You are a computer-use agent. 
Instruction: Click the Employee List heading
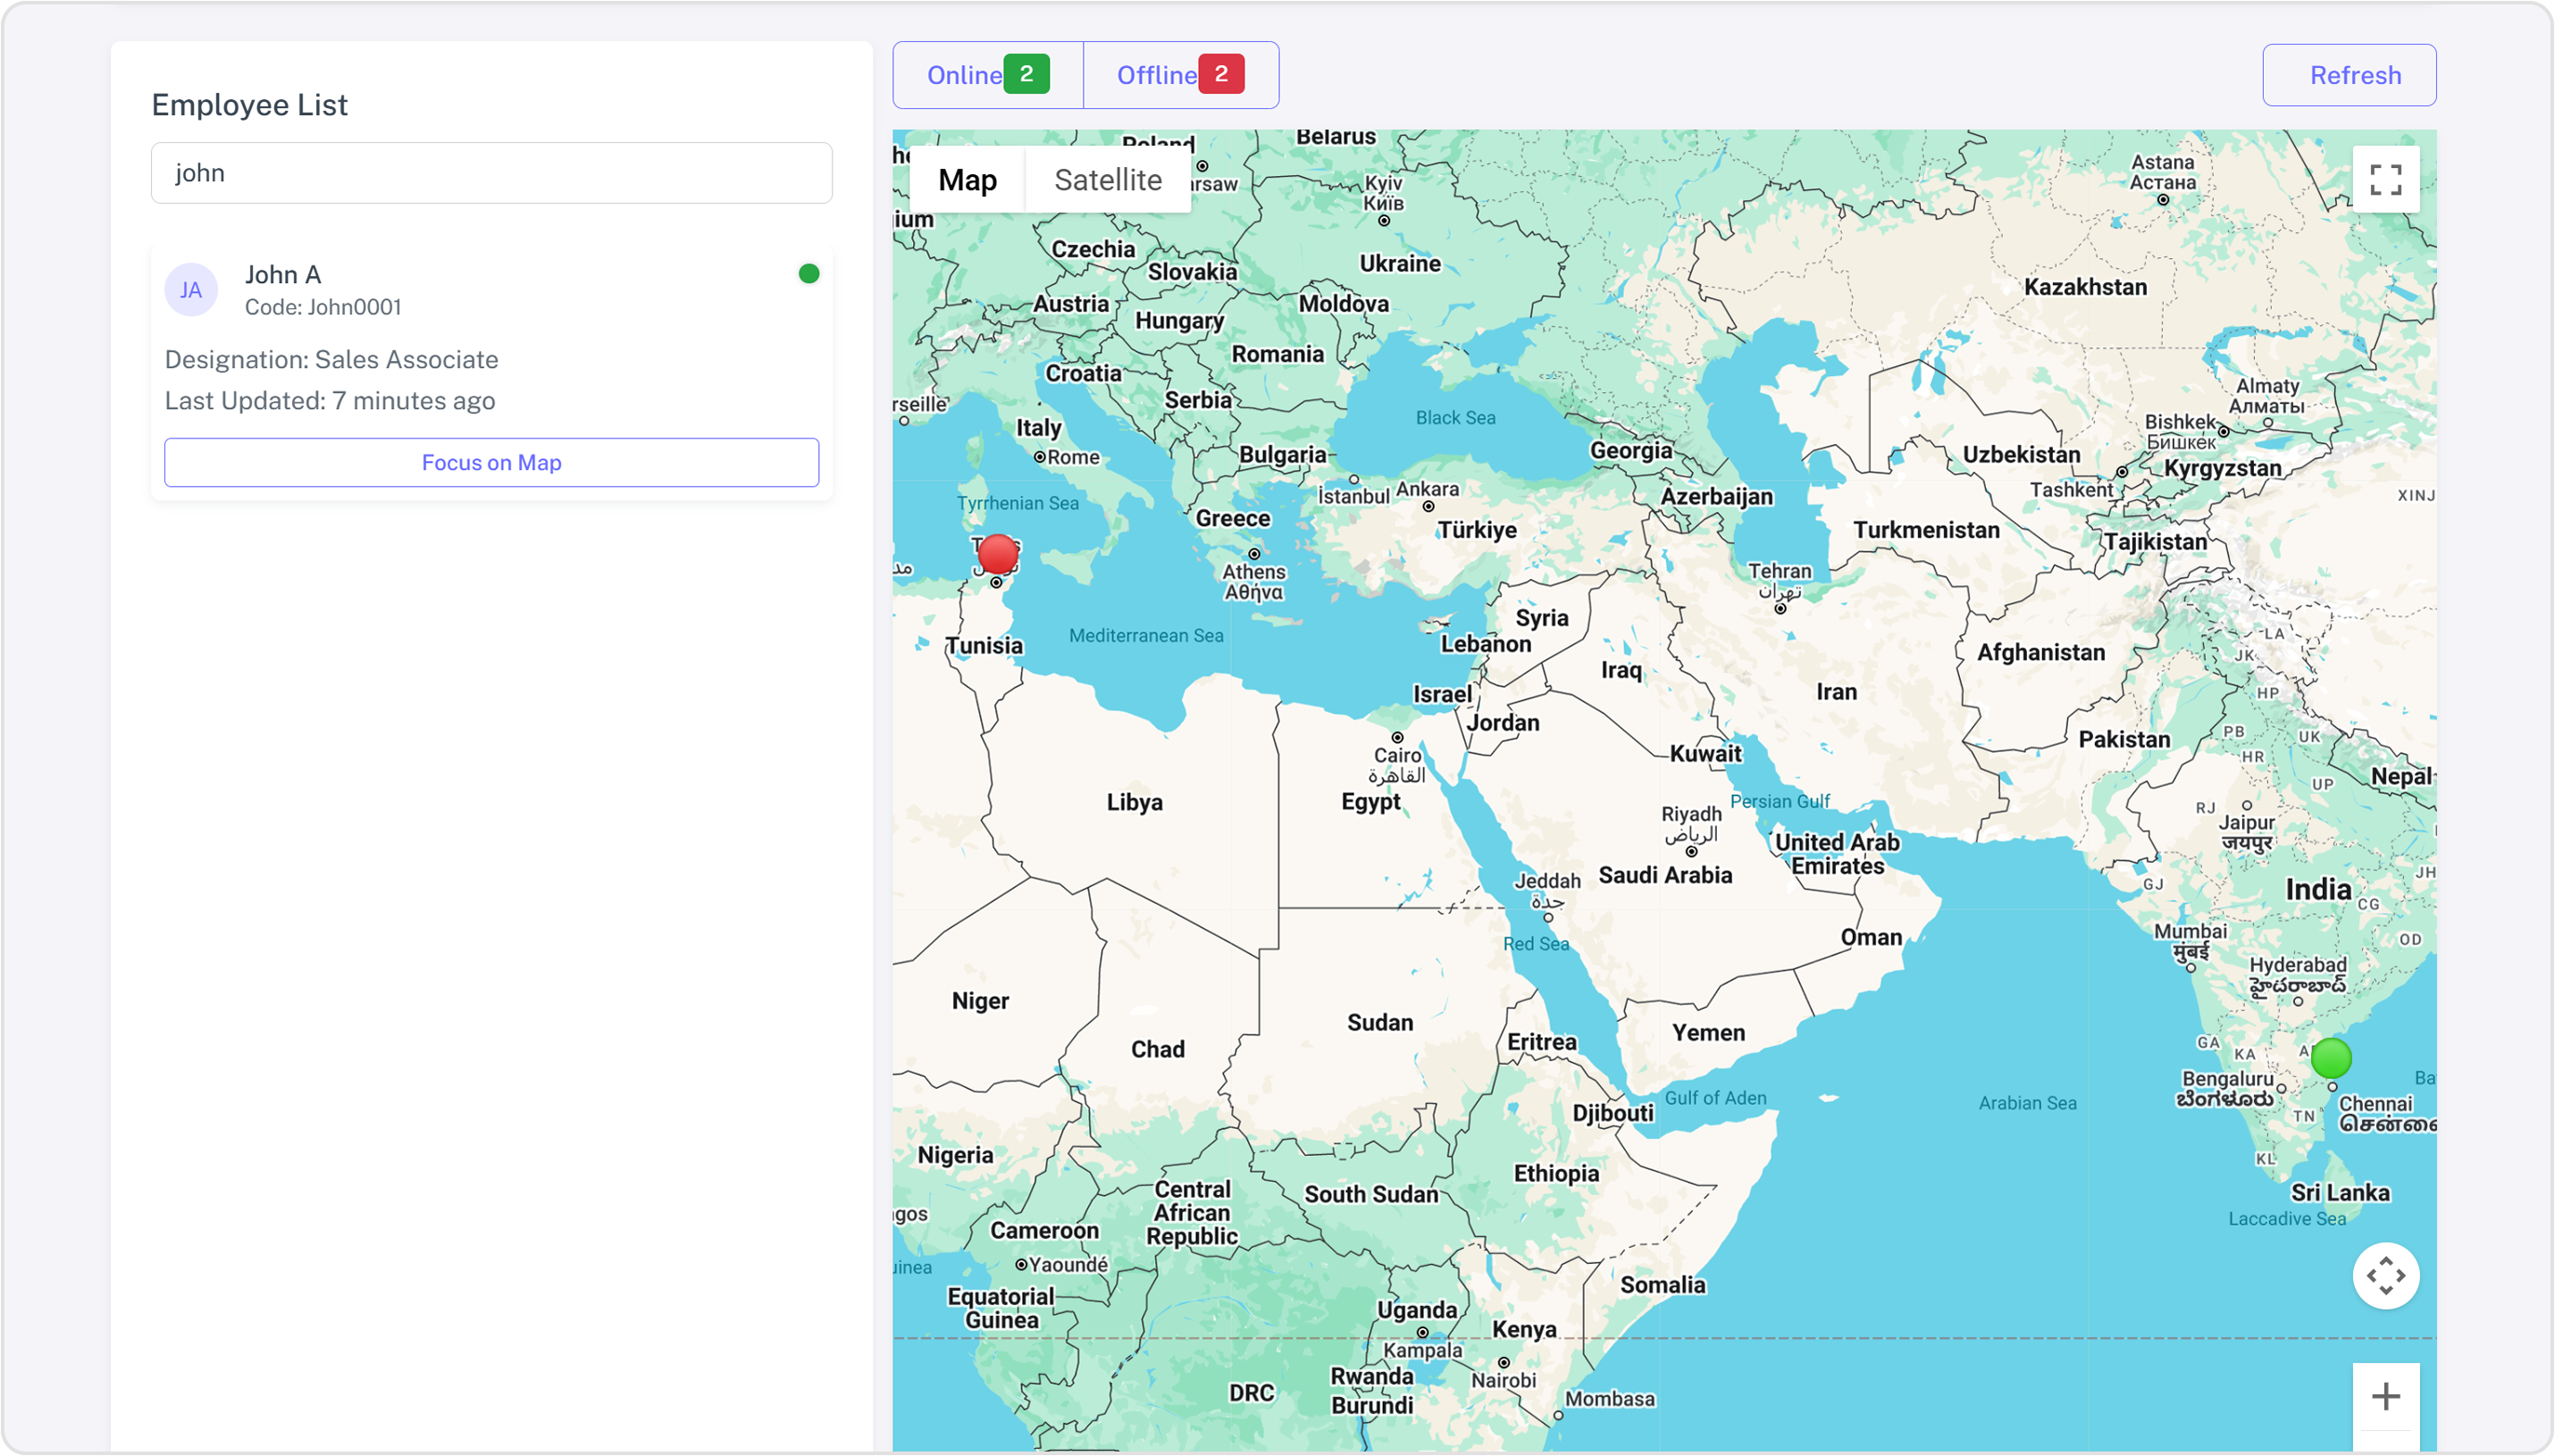tap(249, 105)
